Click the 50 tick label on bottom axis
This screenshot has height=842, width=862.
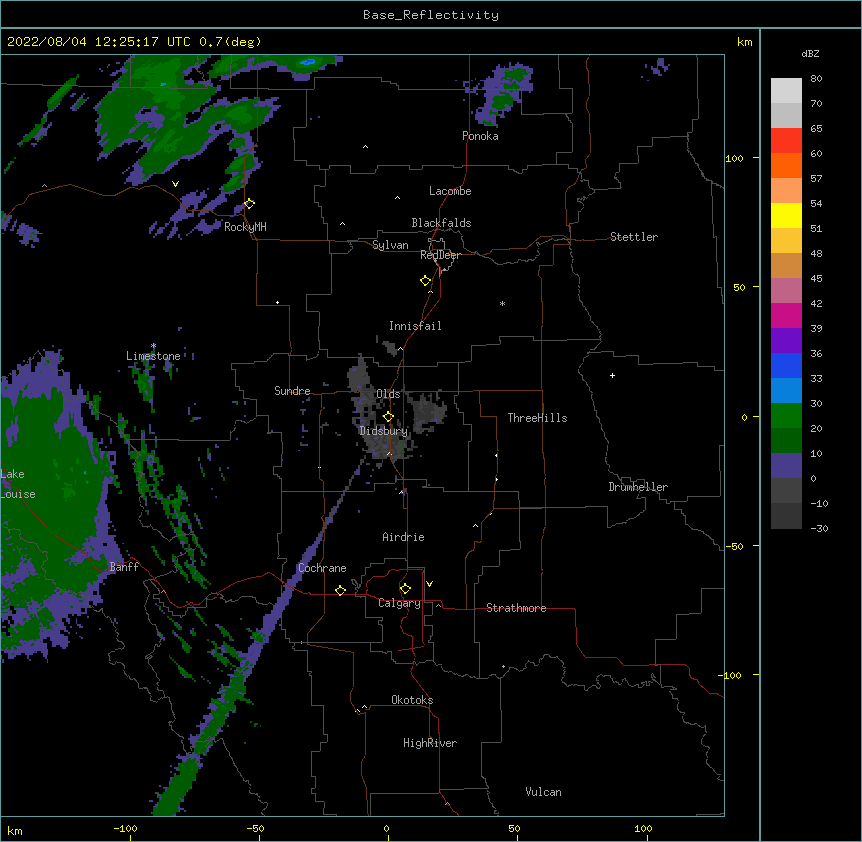click(514, 828)
